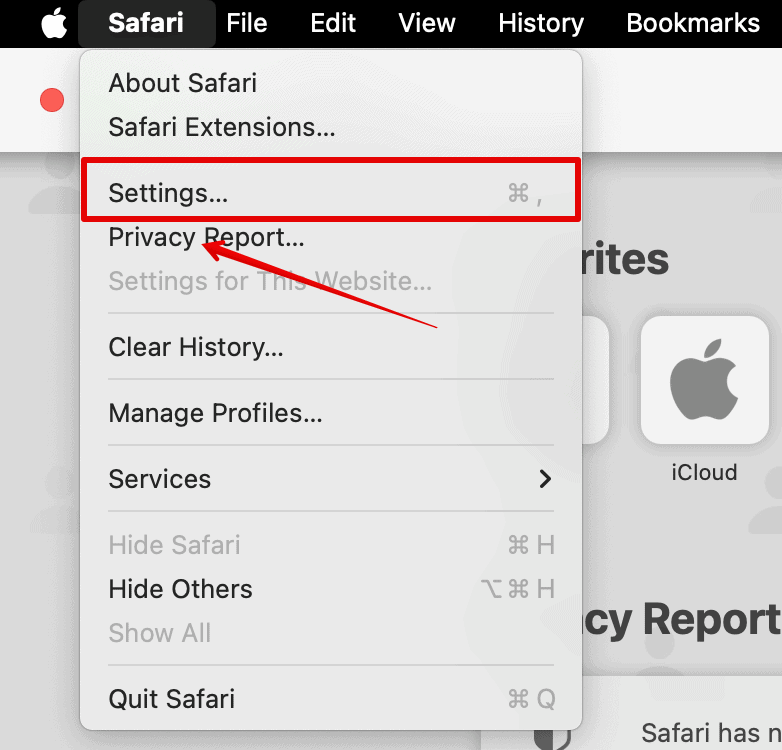782x750 pixels.
Task: Choose Clear History…
Action: 196,347
